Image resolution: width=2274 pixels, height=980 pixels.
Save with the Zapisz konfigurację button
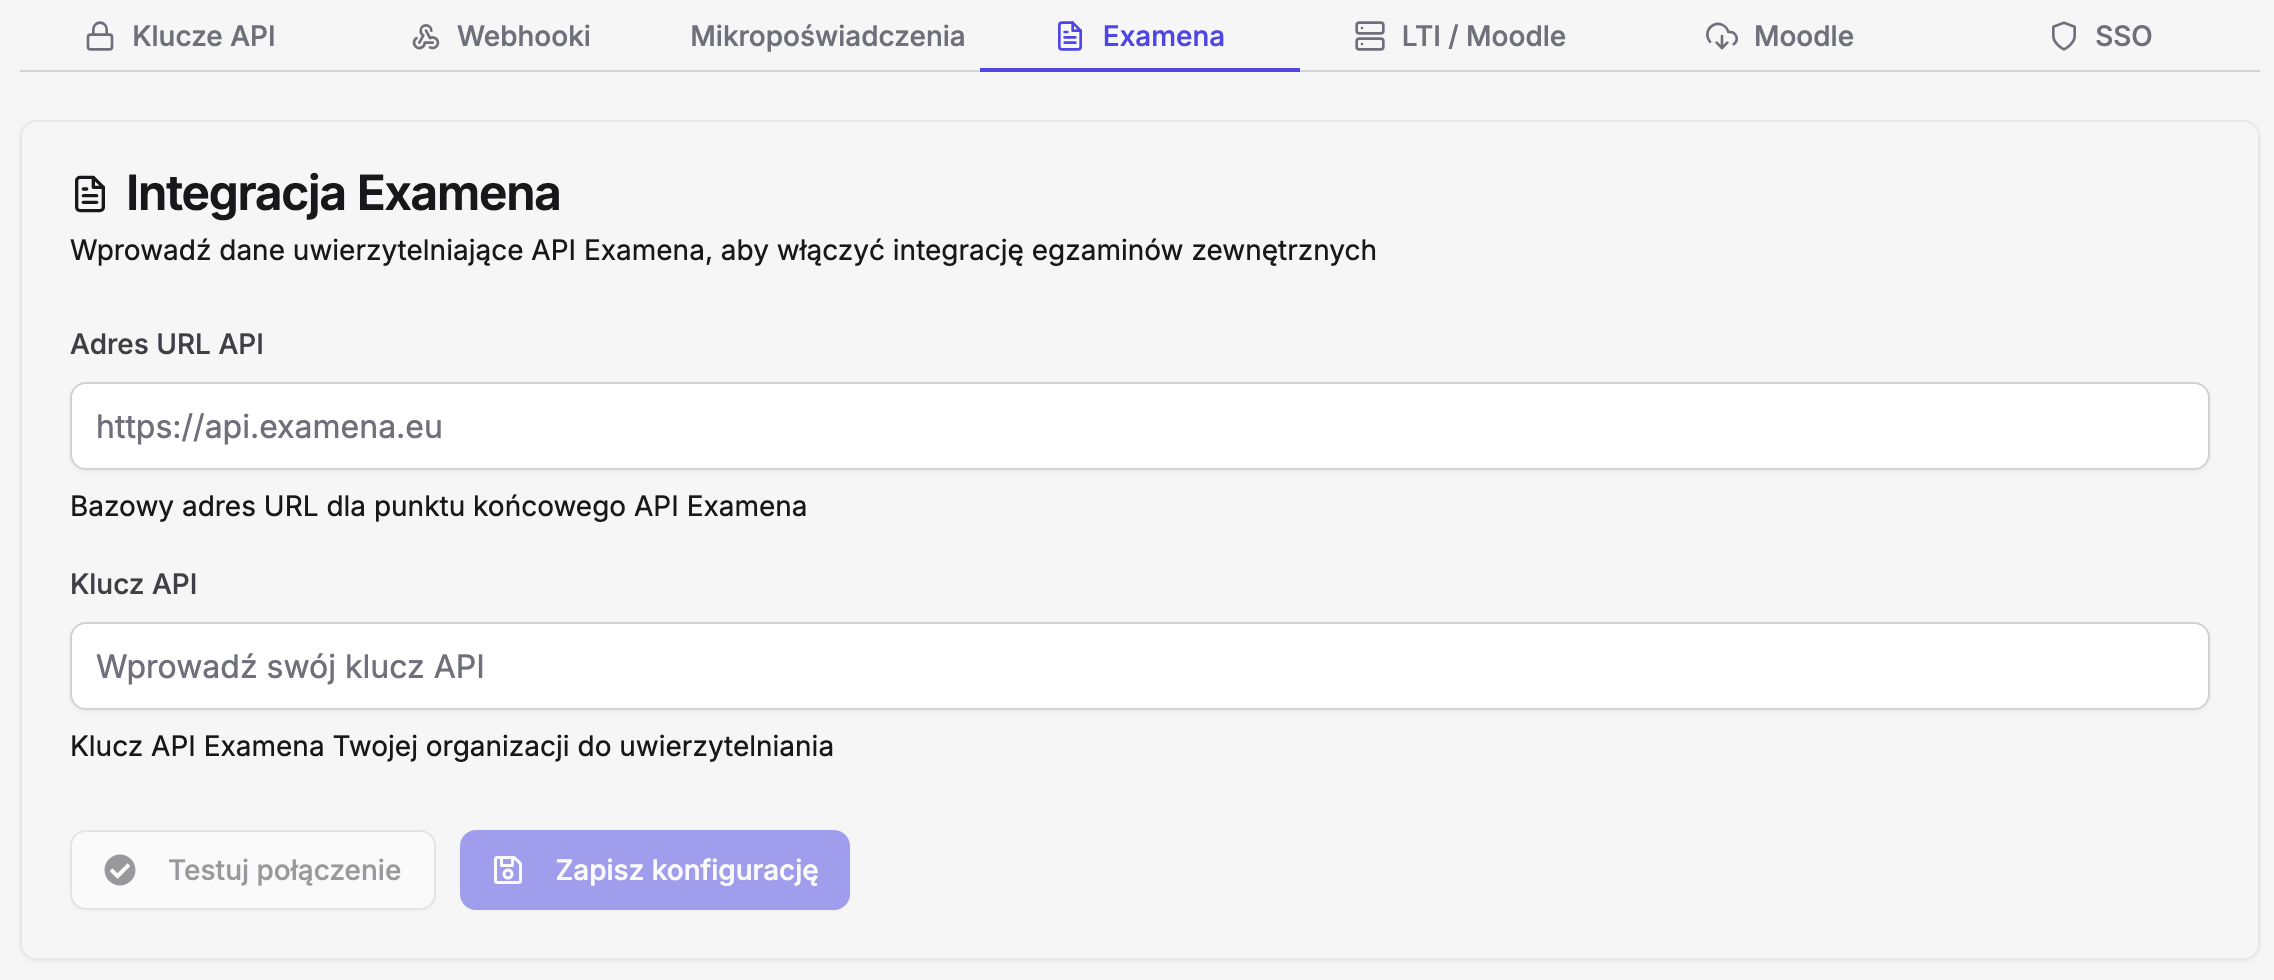(x=655, y=870)
